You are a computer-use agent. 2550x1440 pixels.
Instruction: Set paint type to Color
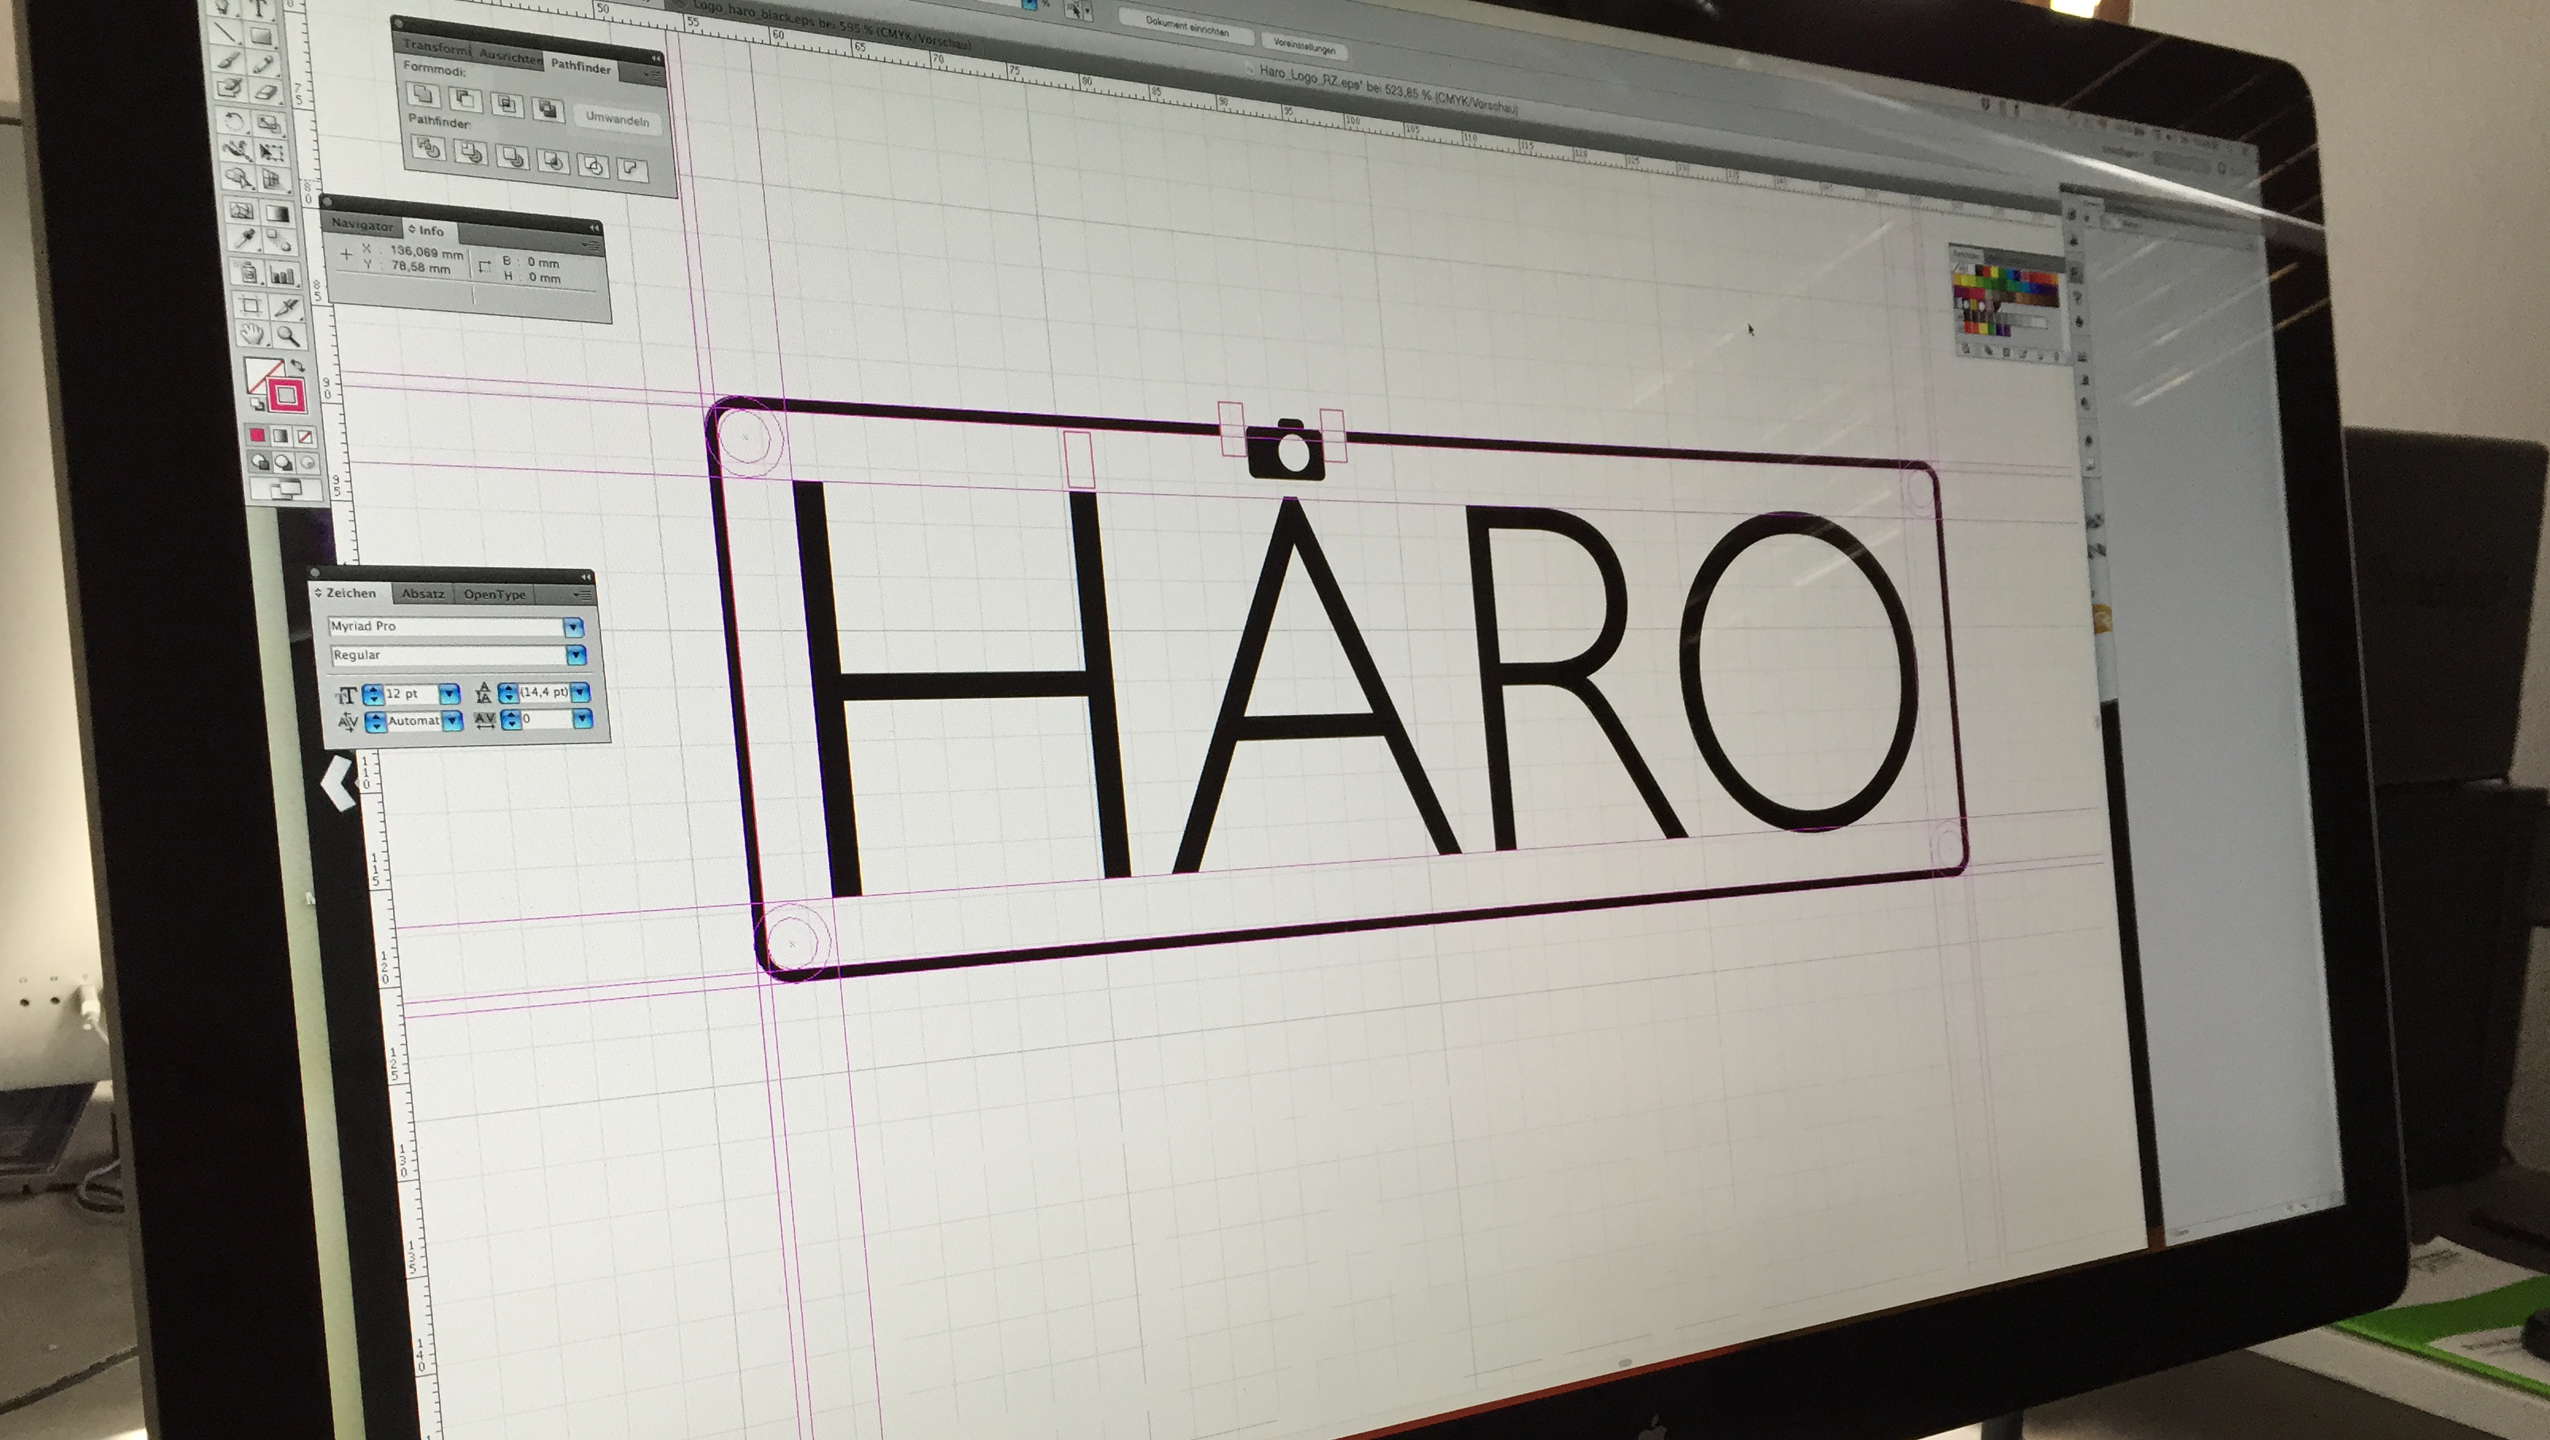coord(257,435)
